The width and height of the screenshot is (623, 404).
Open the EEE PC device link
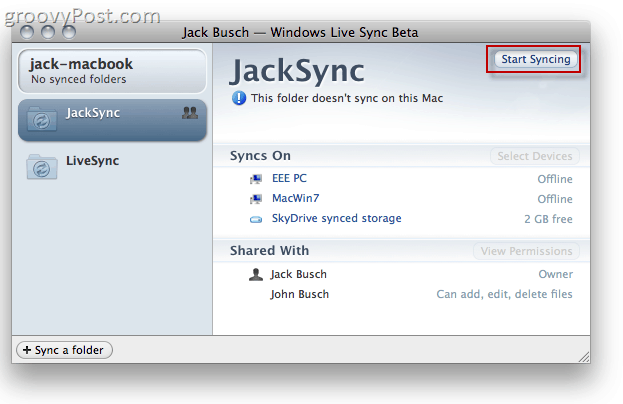[289, 178]
